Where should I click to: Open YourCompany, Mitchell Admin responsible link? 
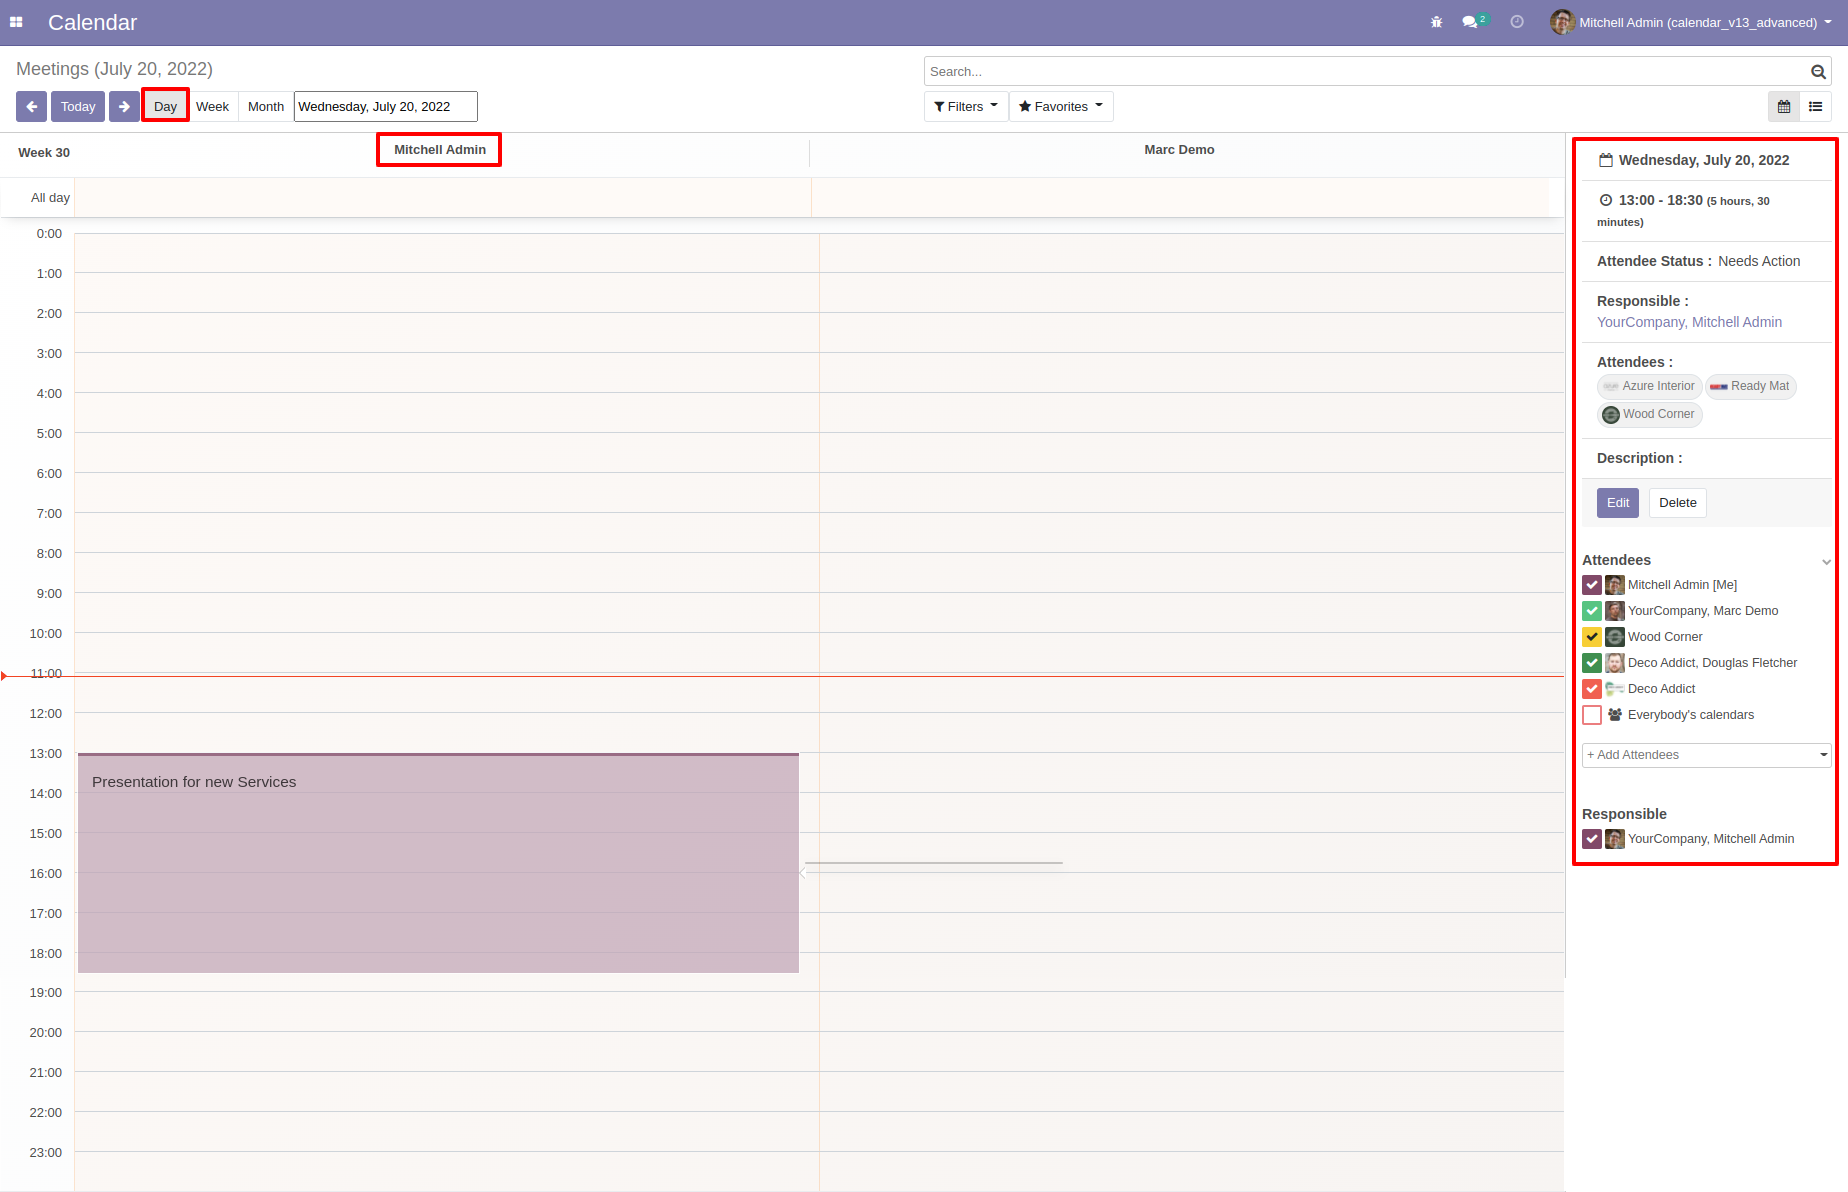tap(1689, 322)
